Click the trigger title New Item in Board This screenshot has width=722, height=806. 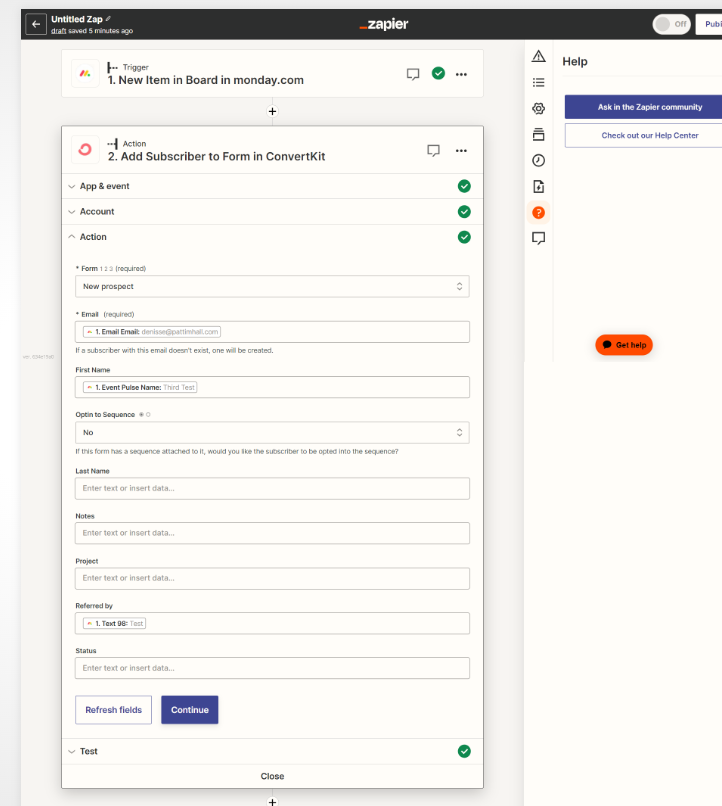pos(206,80)
